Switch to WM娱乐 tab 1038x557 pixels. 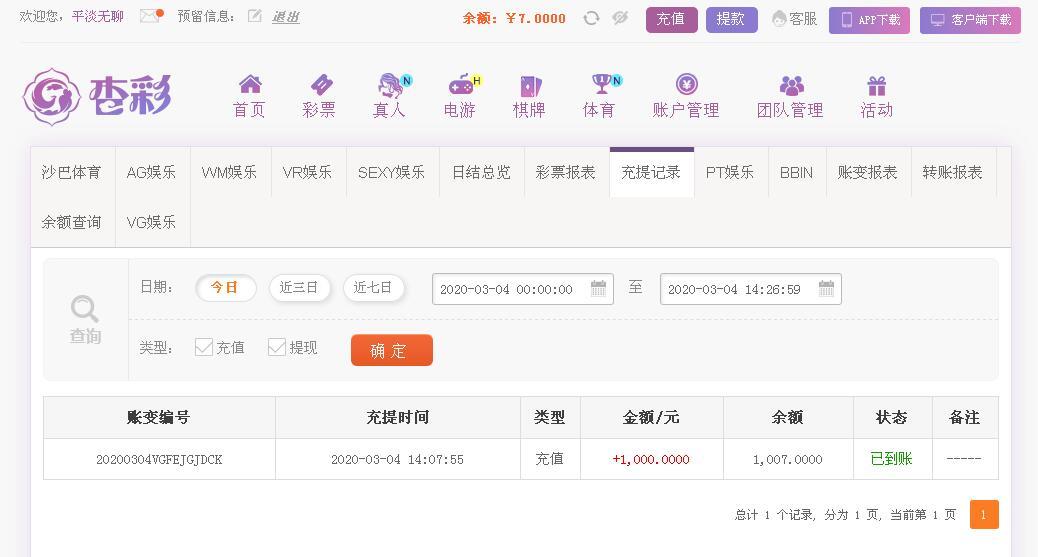tap(230, 172)
